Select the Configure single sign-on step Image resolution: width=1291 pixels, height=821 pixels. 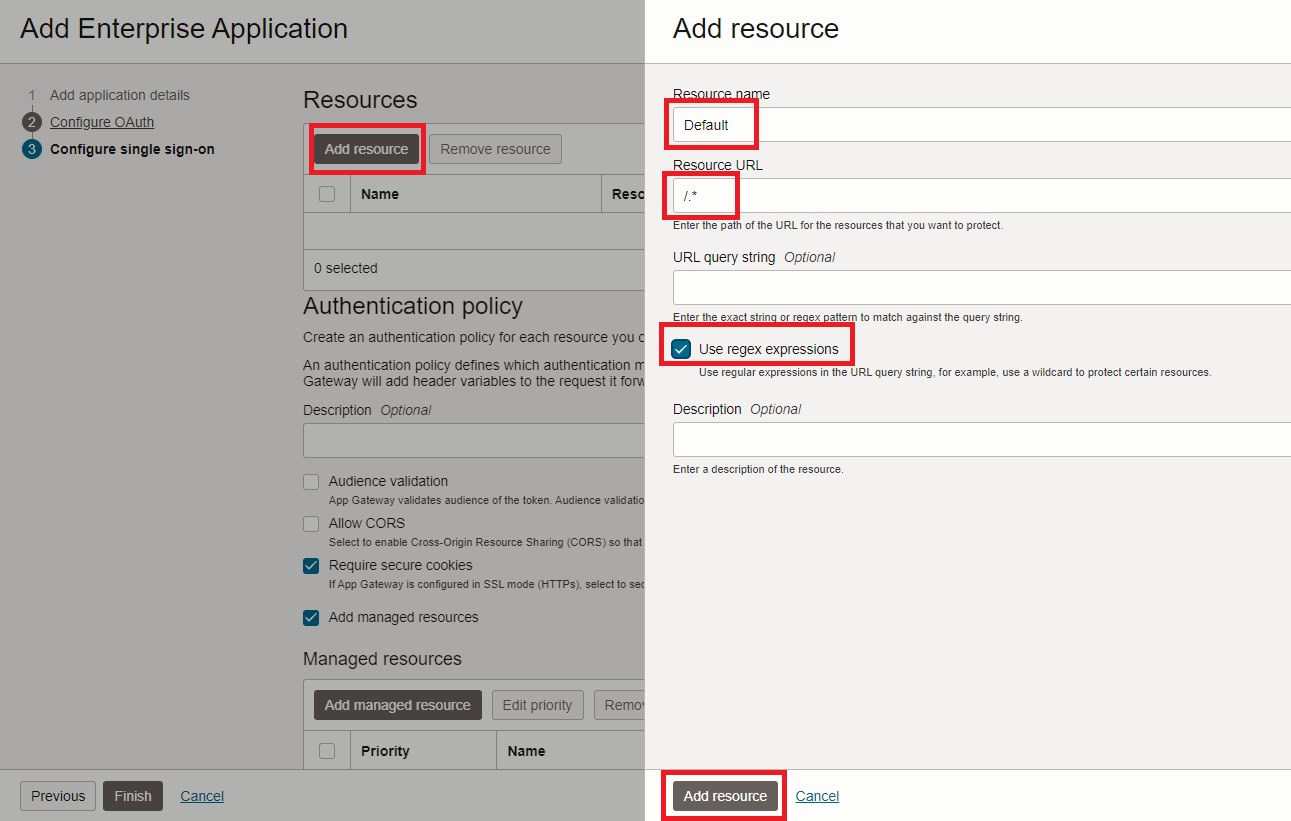pos(132,149)
